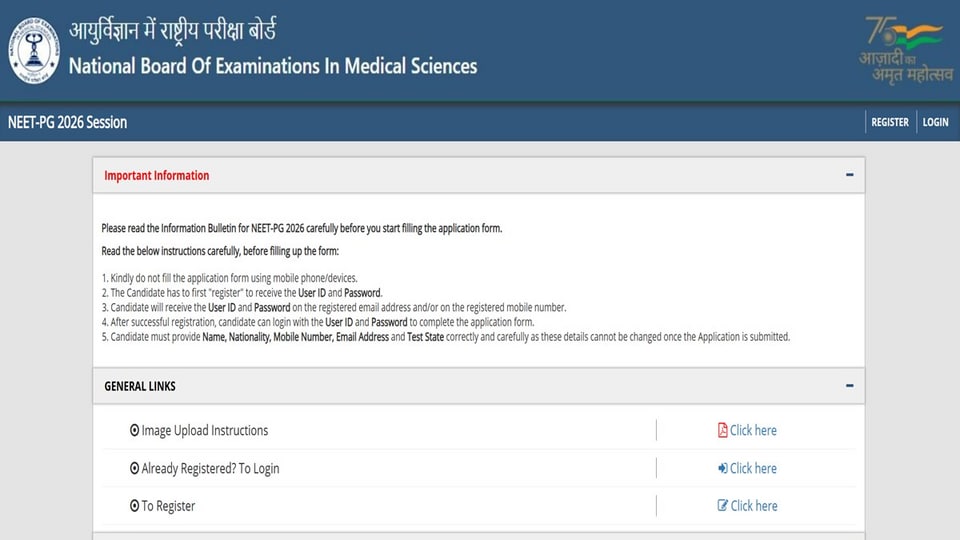Open the REGISTER menu item

pyautogui.click(x=890, y=122)
